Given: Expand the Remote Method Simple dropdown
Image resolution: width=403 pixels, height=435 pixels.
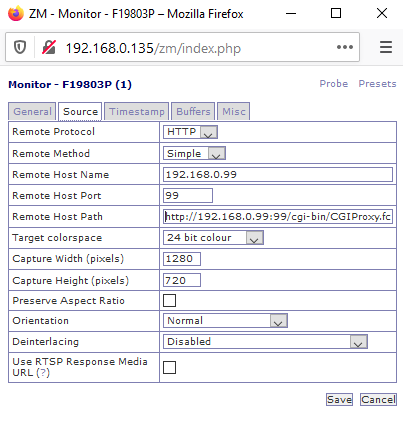Looking at the screenshot, I should tap(194, 153).
